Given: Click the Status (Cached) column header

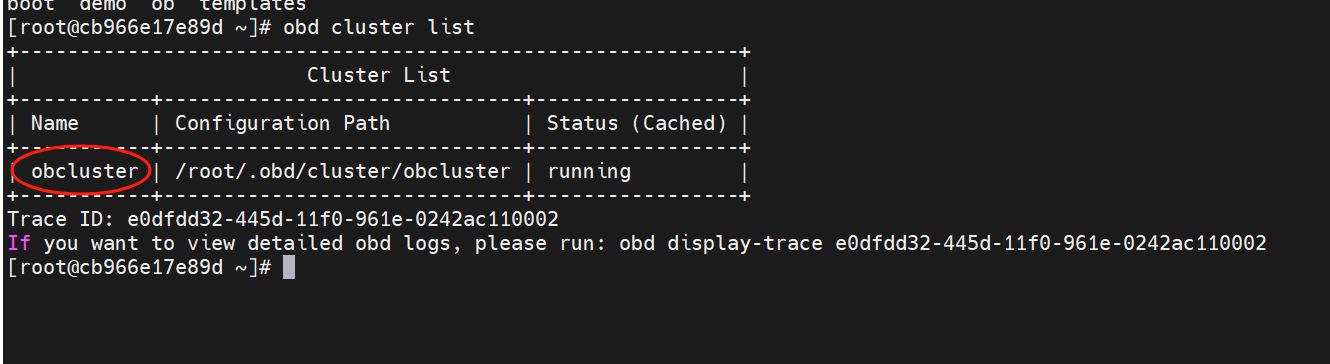Looking at the screenshot, I should pos(637,123).
